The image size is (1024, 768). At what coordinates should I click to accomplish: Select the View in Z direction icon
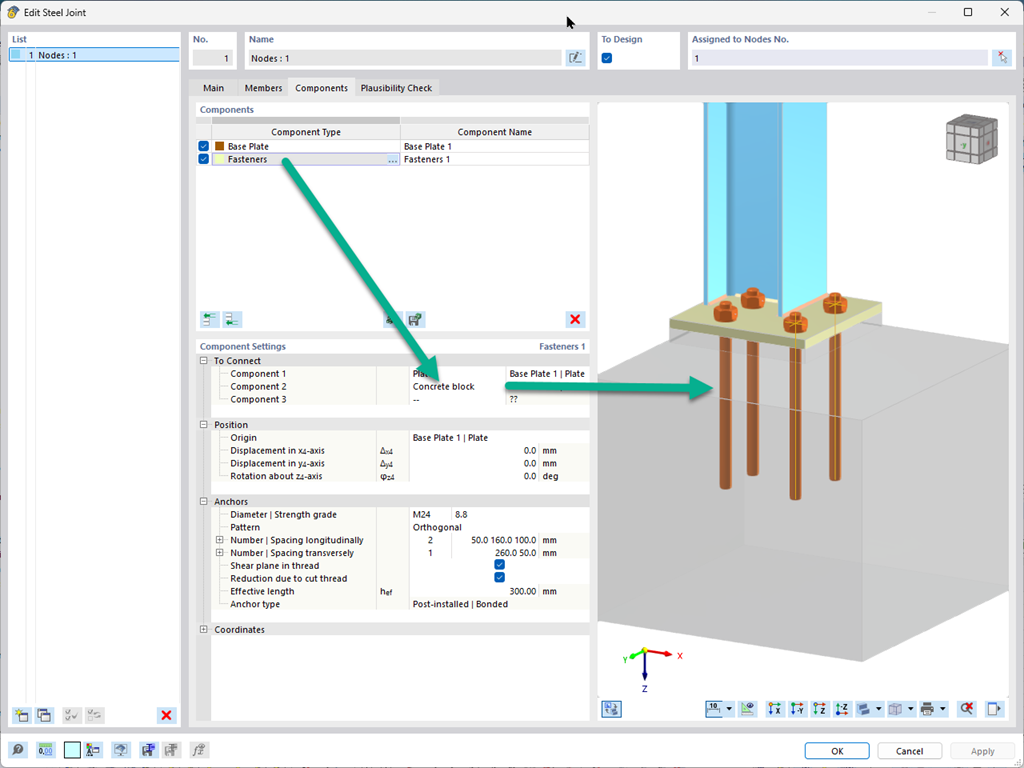[819, 709]
